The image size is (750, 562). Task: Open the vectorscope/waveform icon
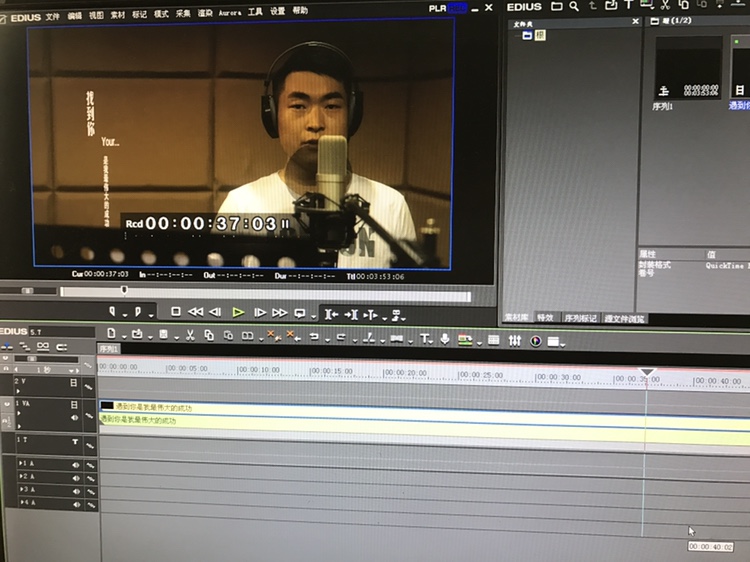[x=536, y=341]
